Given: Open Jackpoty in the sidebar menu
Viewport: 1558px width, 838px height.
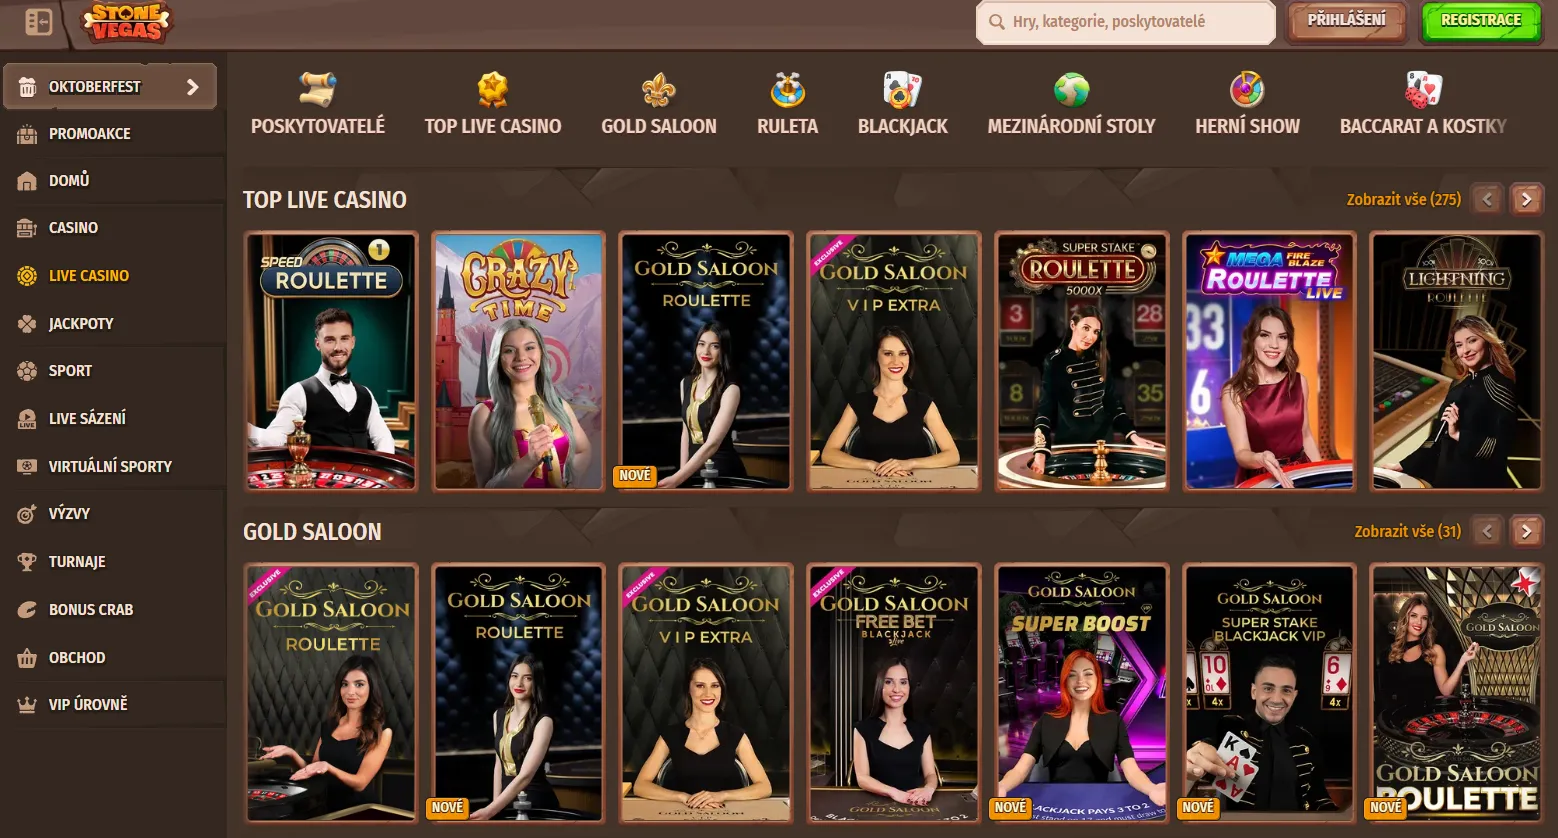Looking at the screenshot, I should [x=81, y=323].
